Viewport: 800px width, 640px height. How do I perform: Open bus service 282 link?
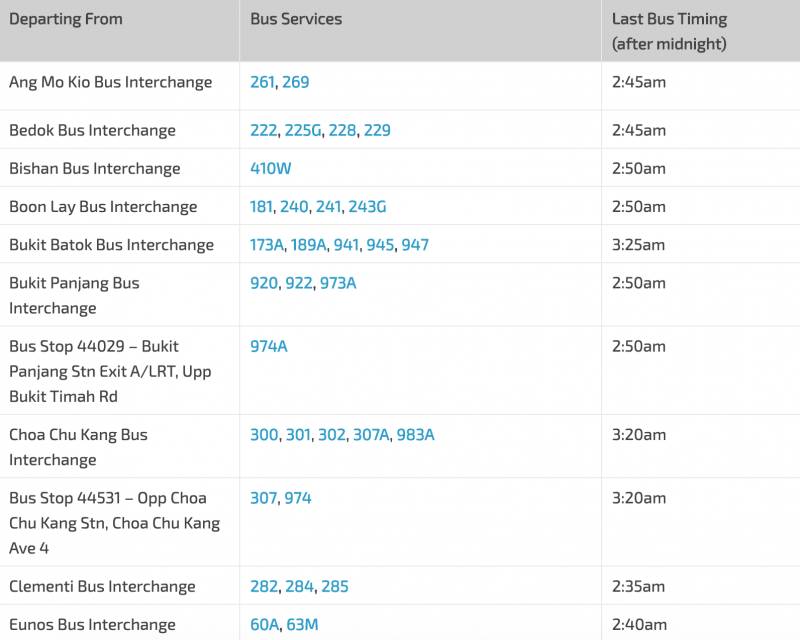point(264,587)
